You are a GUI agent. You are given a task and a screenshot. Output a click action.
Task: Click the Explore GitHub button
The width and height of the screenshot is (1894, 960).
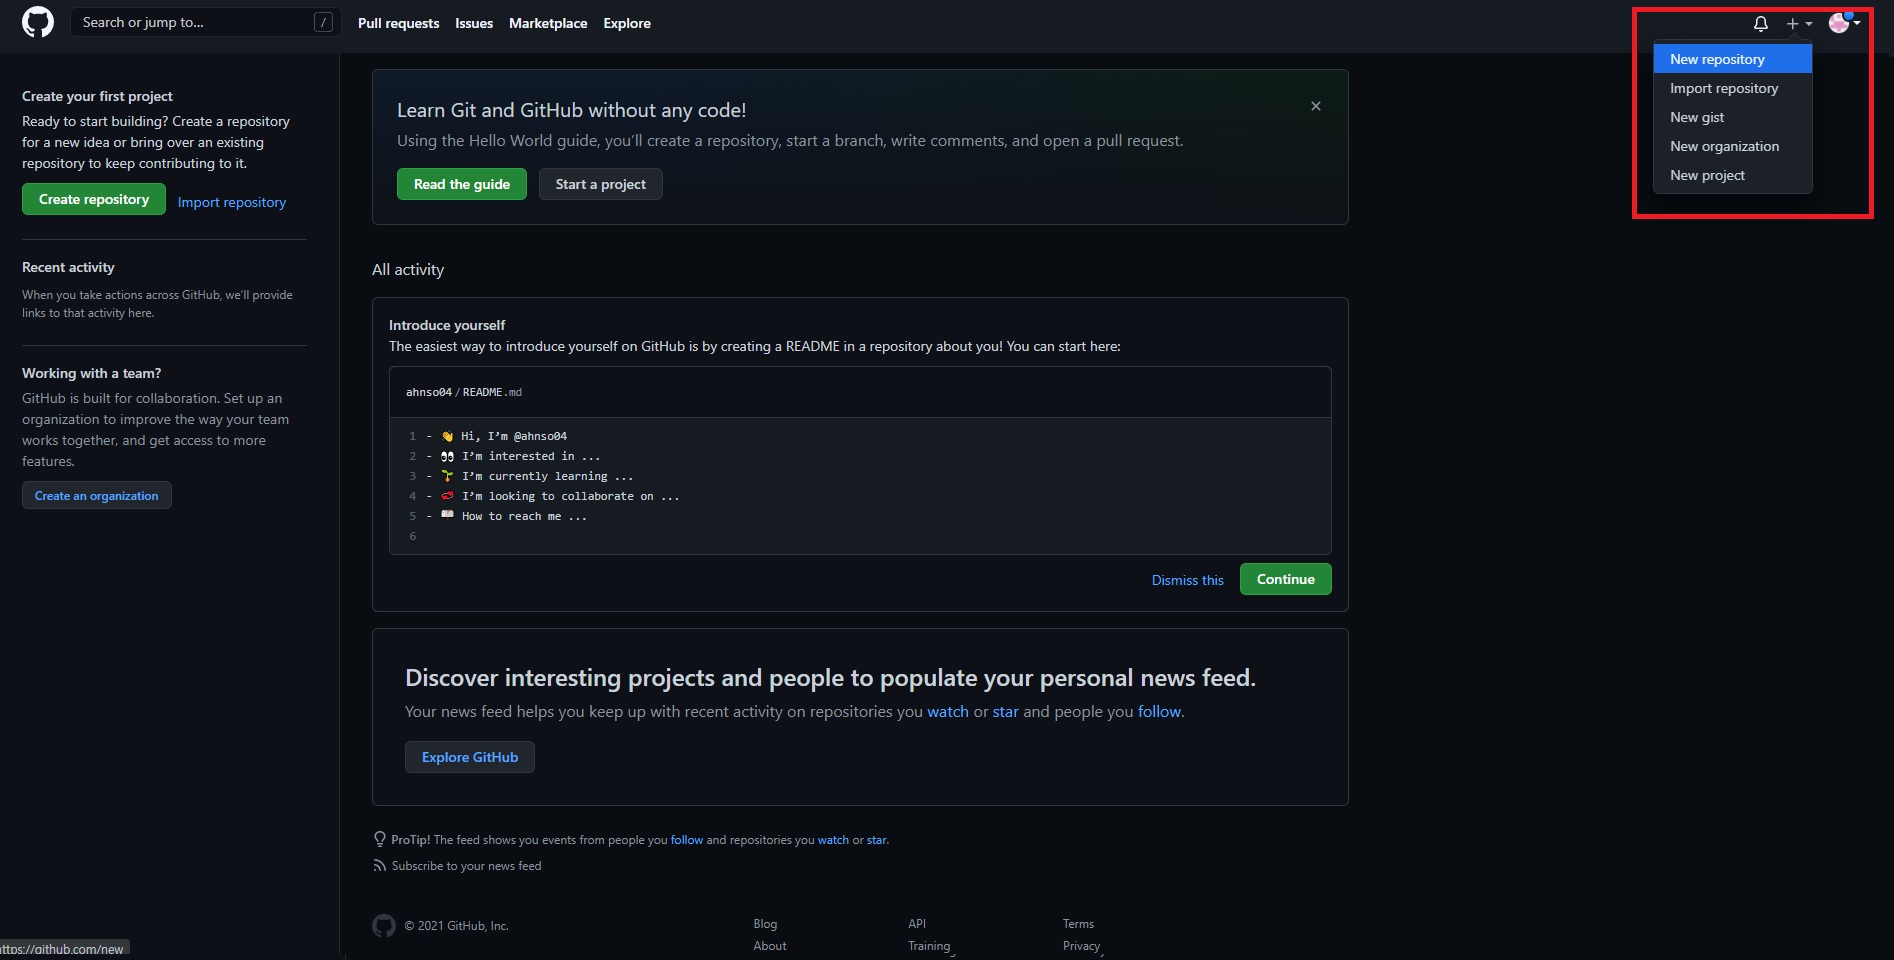pyautogui.click(x=470, y=757)
